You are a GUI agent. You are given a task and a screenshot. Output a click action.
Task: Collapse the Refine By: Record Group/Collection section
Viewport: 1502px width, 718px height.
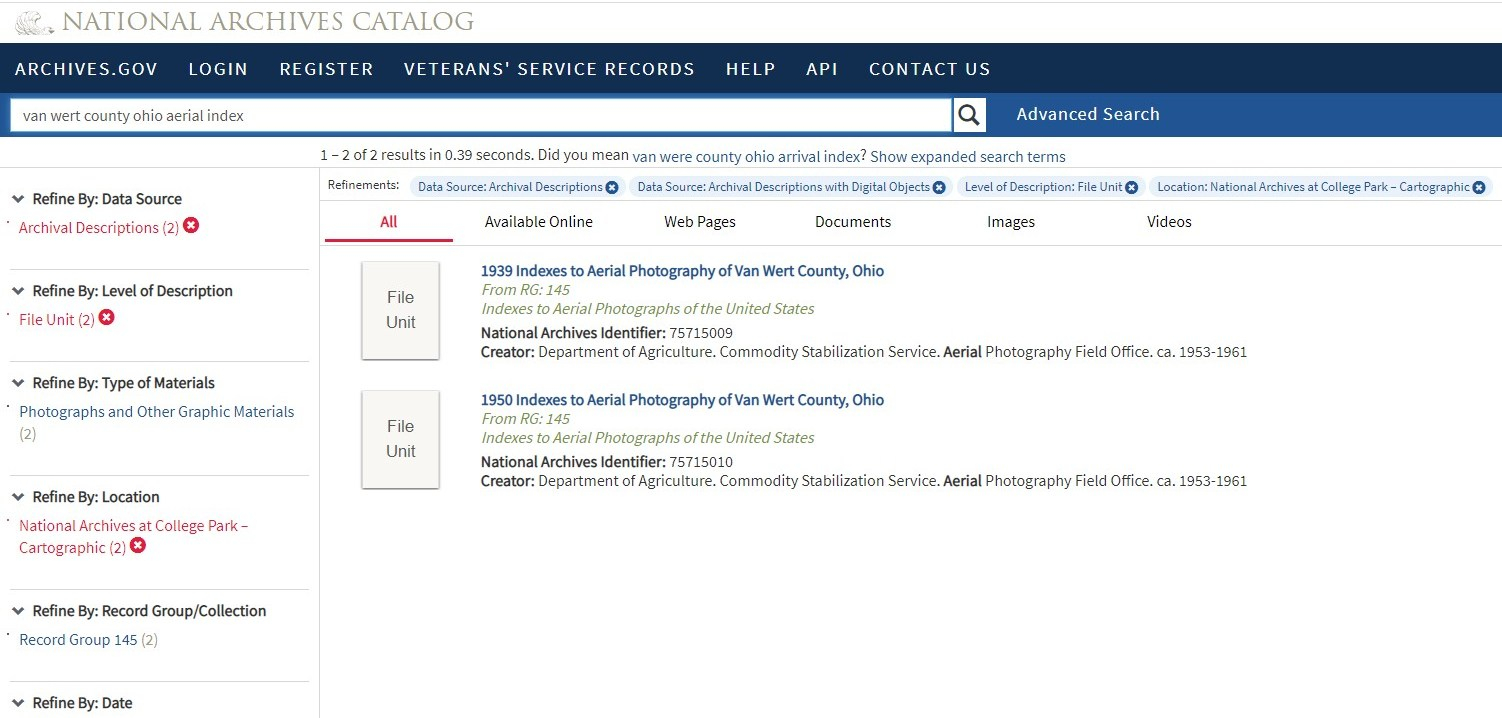18,611
